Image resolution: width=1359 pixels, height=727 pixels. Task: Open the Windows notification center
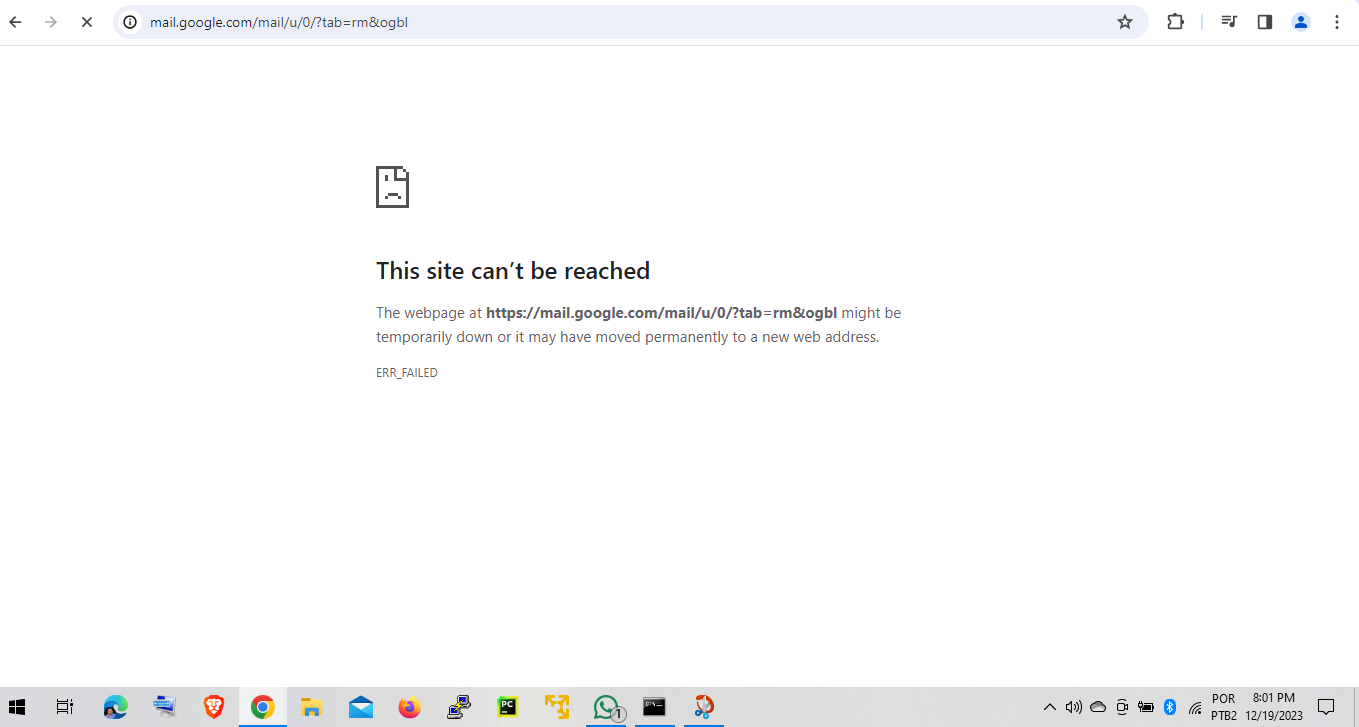pyautogui.click(x=1326, y=707)
